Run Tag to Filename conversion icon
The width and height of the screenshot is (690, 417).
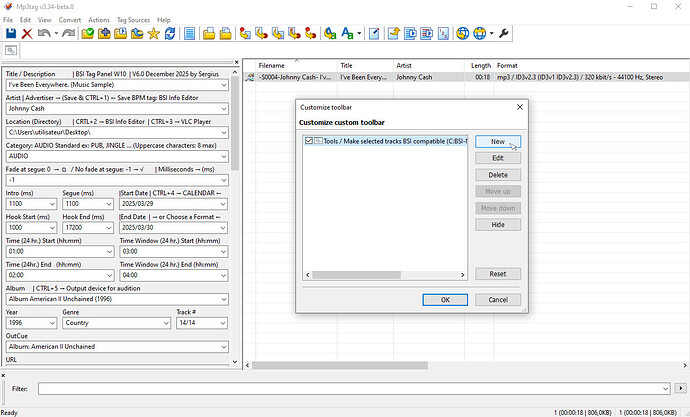coord(245,33)
